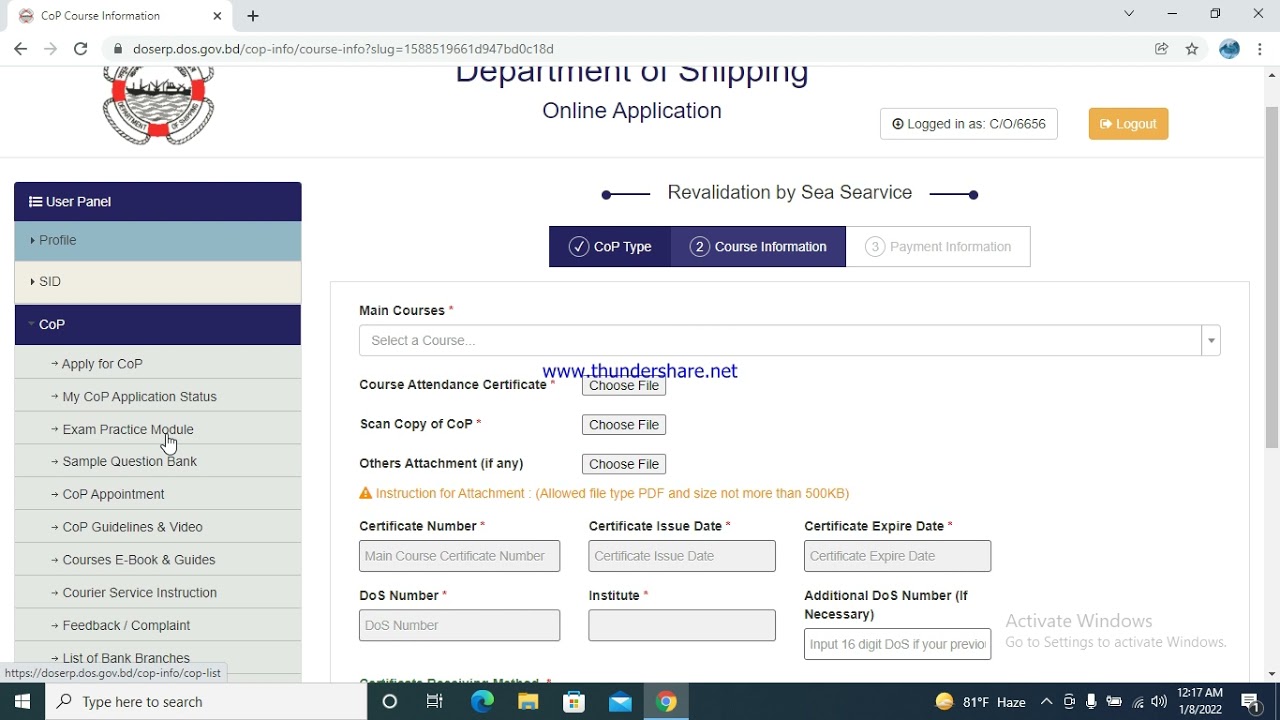The height and width of the screenshot is (720, 1280).
Task: Go to the CoP Type step tab
Action: (x=610, y=247)
